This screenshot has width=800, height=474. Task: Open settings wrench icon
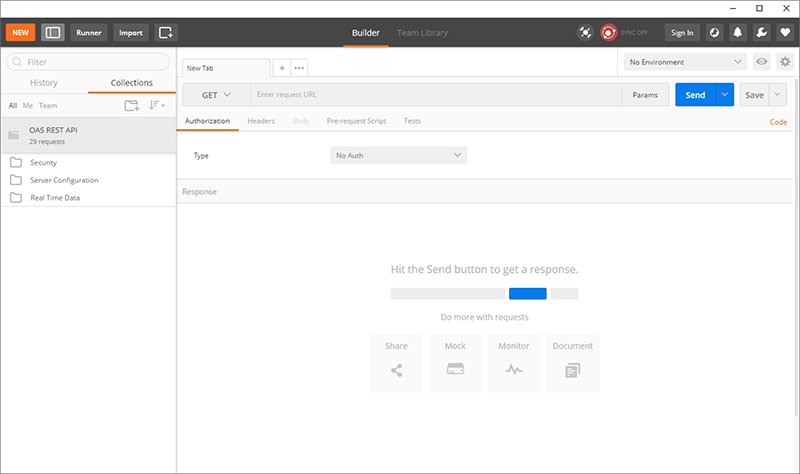tap(761, 32)
